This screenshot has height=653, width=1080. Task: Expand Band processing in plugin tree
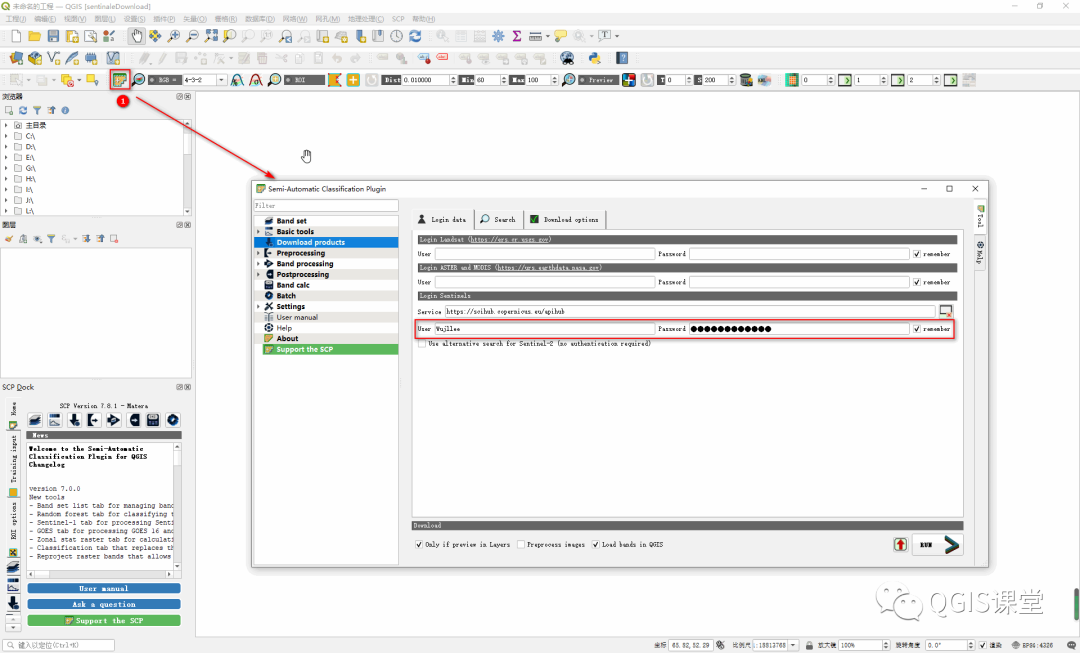(x=258, y=264)
